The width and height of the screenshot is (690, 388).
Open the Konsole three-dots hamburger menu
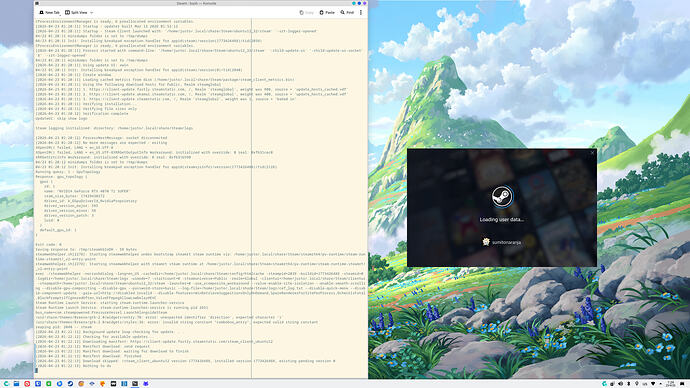point(361,12)
